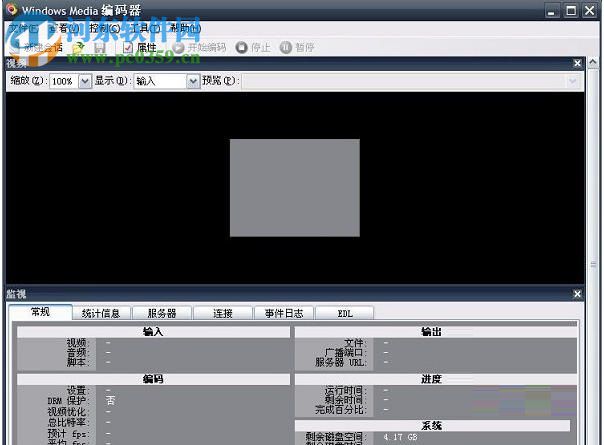Viewport: 604px width, 445px height.
Task: Click the scroll up arrow of vertical scrollbar
Action: (x=593, y=62)
